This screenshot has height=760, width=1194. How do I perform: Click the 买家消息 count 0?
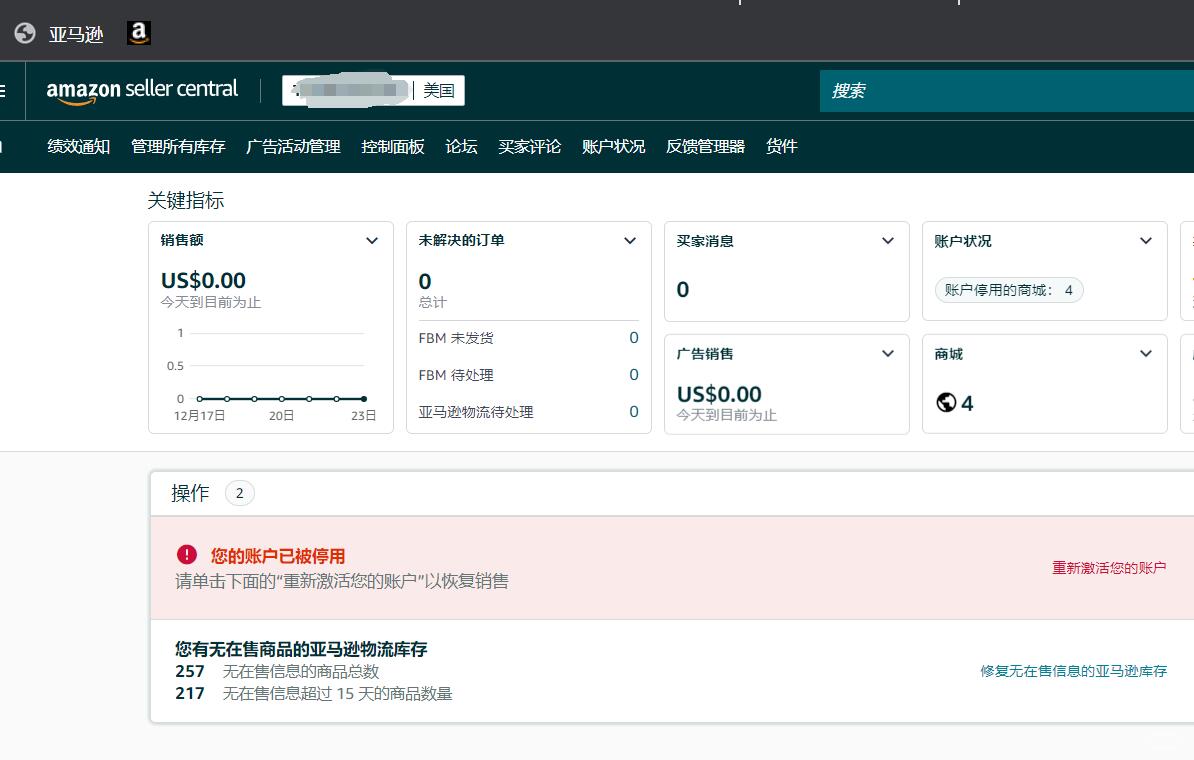683,289
